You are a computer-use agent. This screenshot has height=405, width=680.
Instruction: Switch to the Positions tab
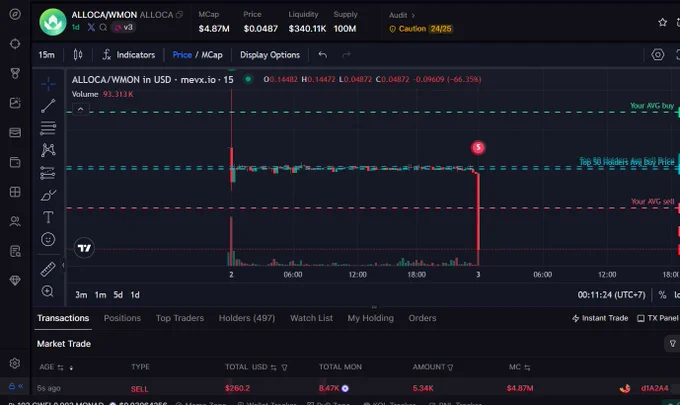122,318
